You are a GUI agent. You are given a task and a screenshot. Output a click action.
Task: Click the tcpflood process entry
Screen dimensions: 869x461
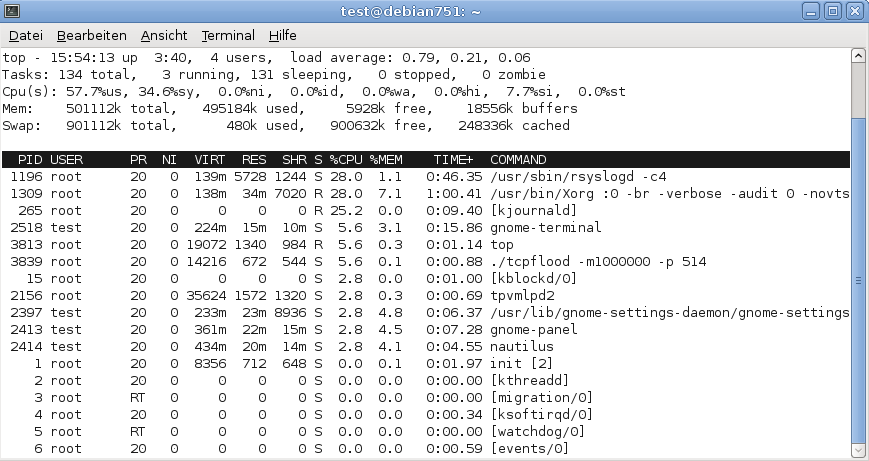click(426, 262)
